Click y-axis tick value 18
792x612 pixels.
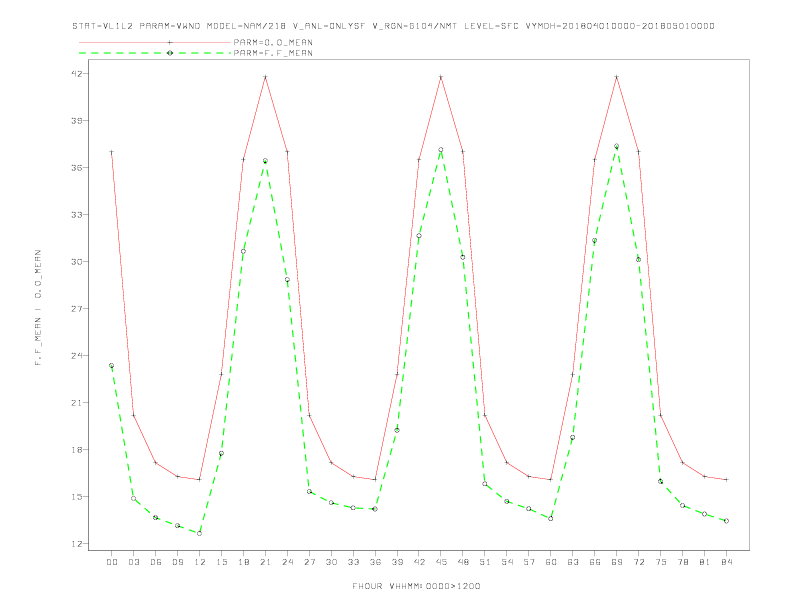[x=77, y=449]
